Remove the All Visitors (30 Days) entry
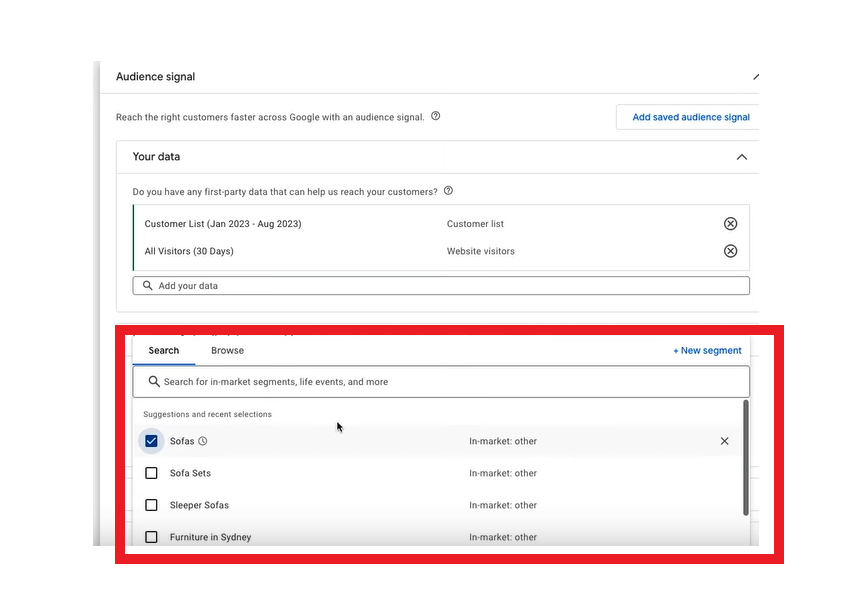The image size is (855, 600). pyautogui.click(x=730, y=251)
